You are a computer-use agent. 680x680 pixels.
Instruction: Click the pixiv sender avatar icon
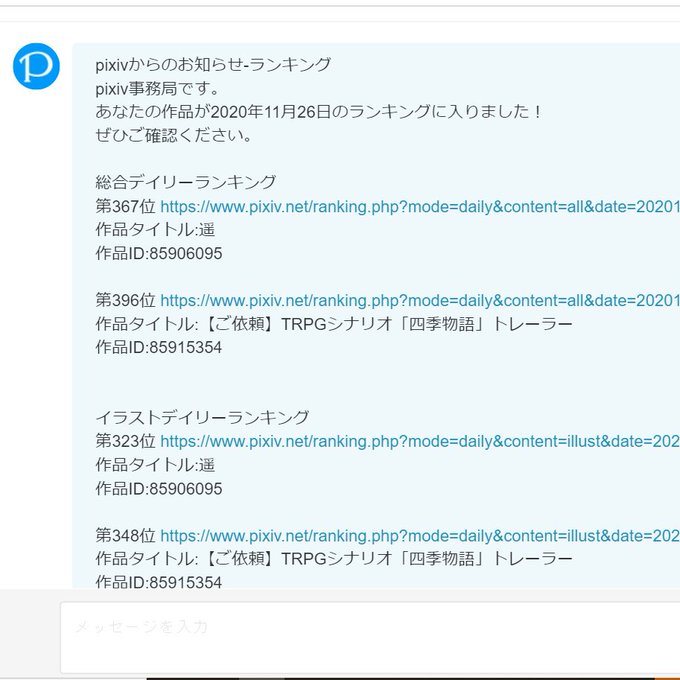36,66
